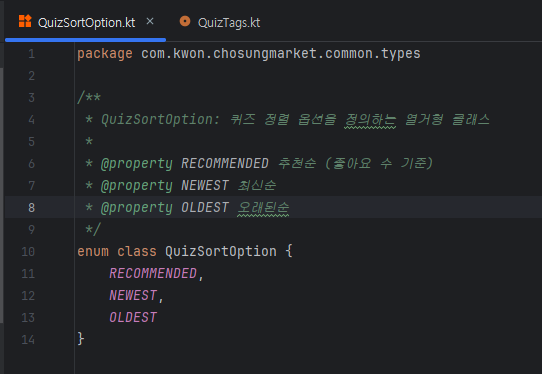Screen dimensions: 542x374
Task: Click line number 10 in the gutter
Action: (28, 252)
